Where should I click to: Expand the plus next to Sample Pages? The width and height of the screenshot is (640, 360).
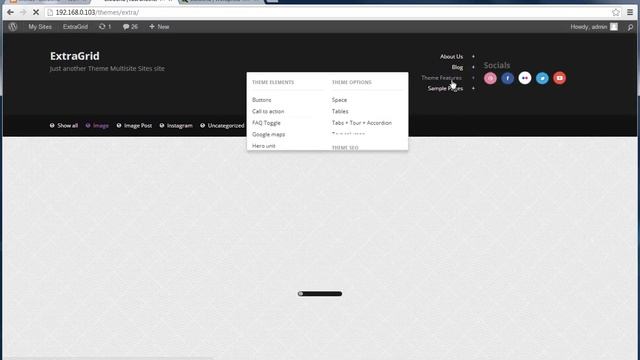click(473, 89)
